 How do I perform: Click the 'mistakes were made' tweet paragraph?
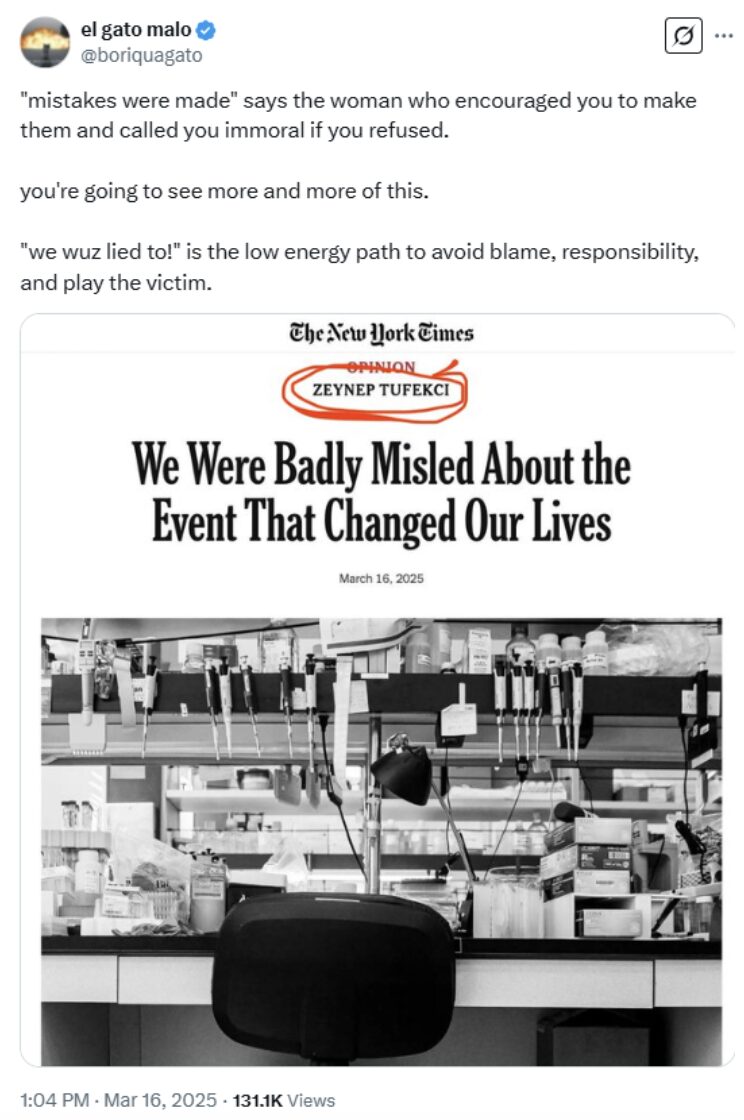coord(358,116)
